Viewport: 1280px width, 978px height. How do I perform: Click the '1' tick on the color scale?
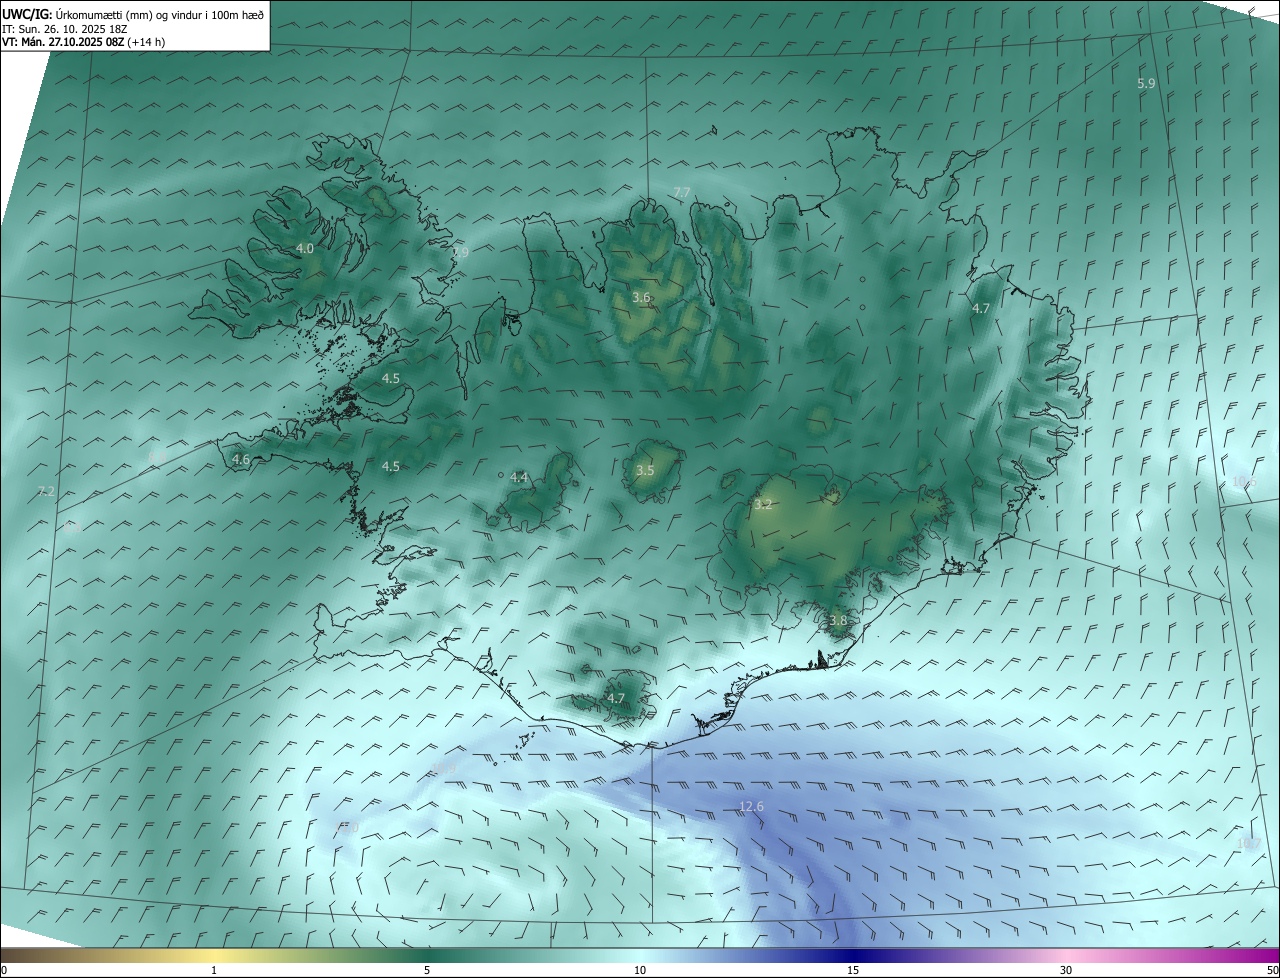tap(214, 970)
